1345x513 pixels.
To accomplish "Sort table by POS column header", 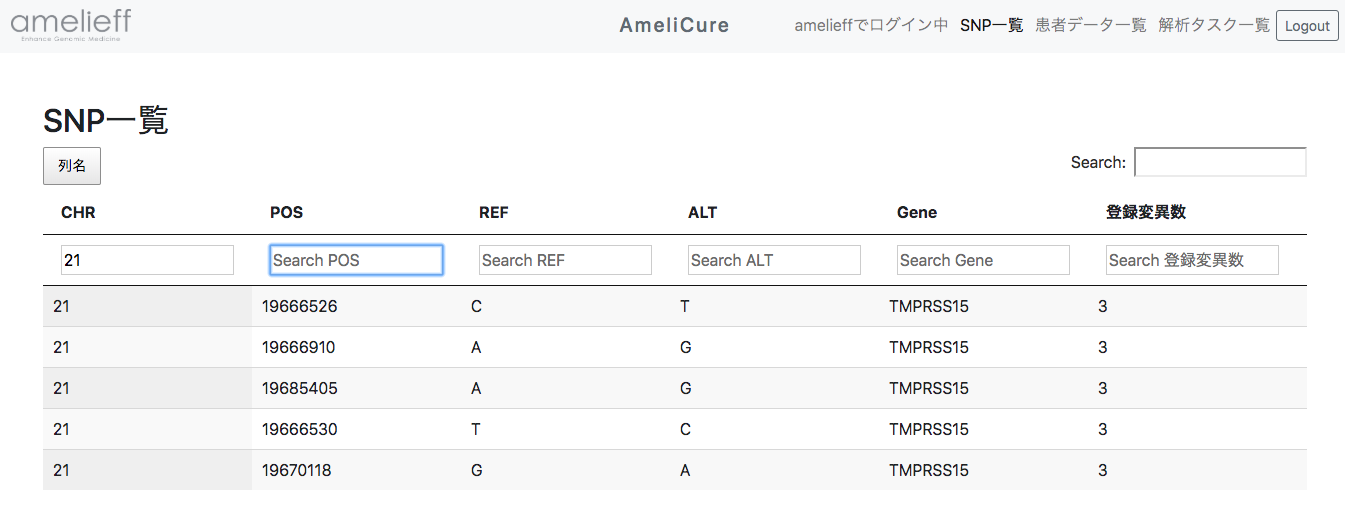I will (x=286, y=212).
